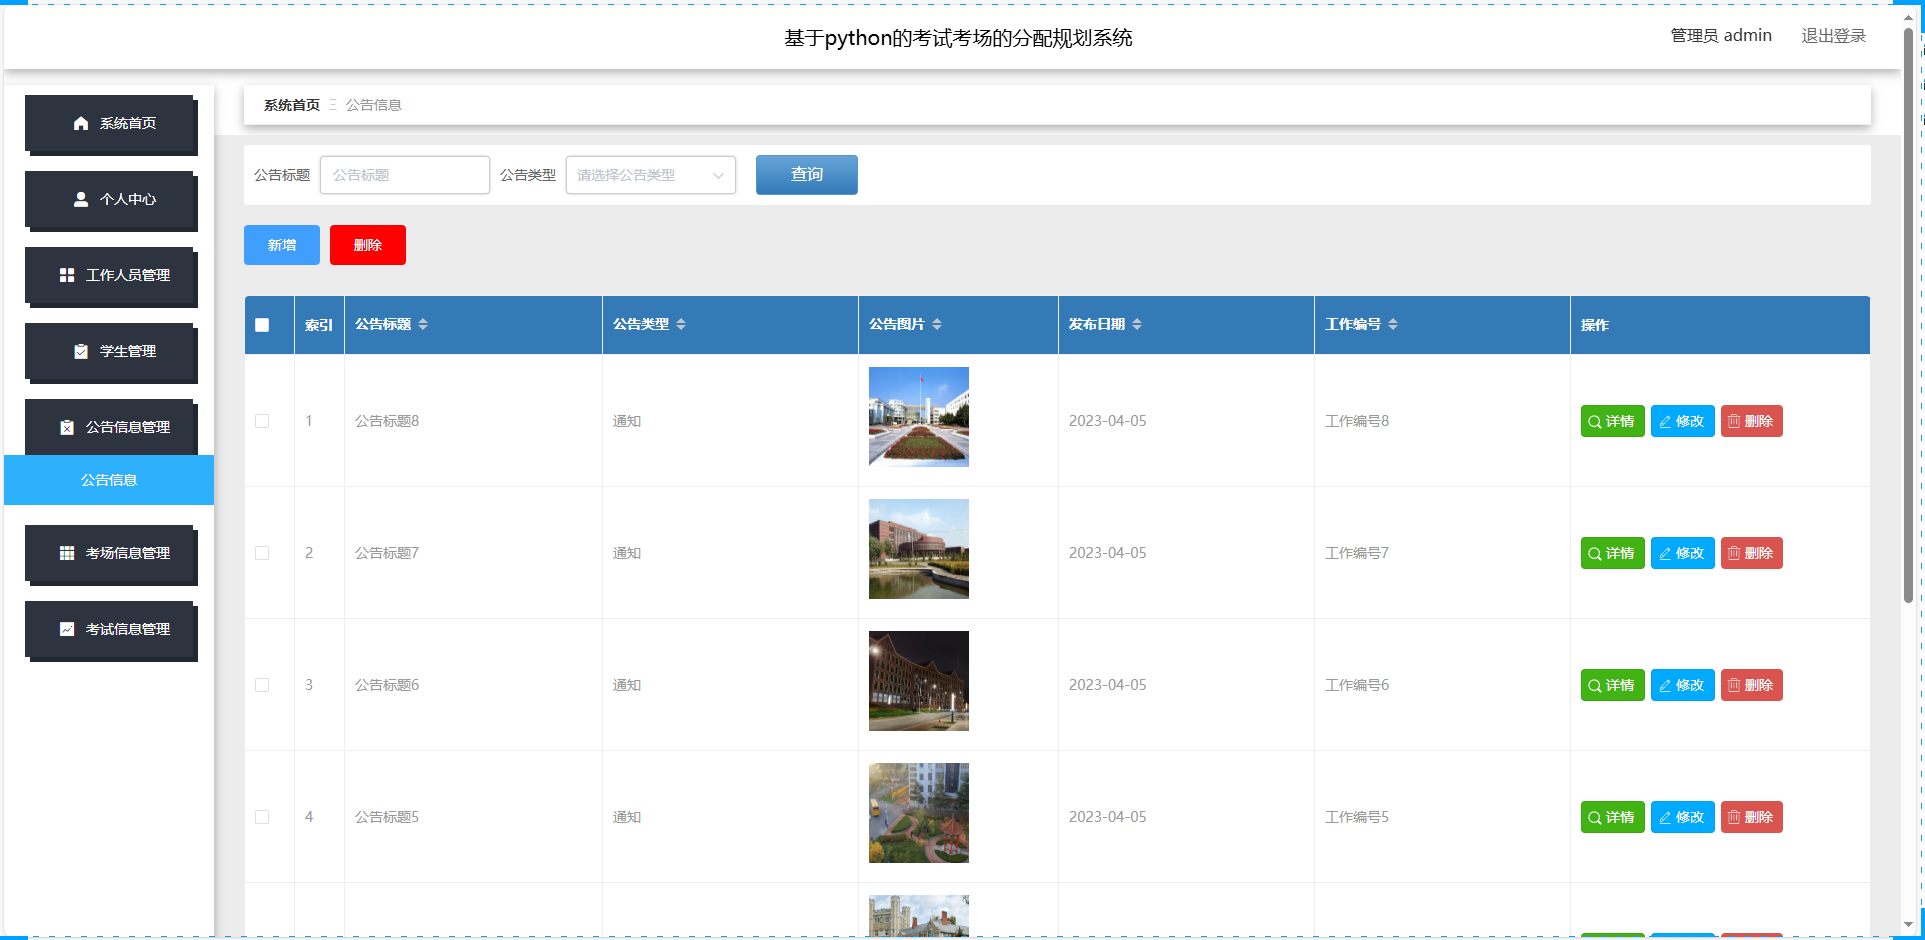Image resolution: width=1925 pixels, height=940 pixels.
Task: Check the checkbox for 公告标题6 row
Action: coord(262,685)
